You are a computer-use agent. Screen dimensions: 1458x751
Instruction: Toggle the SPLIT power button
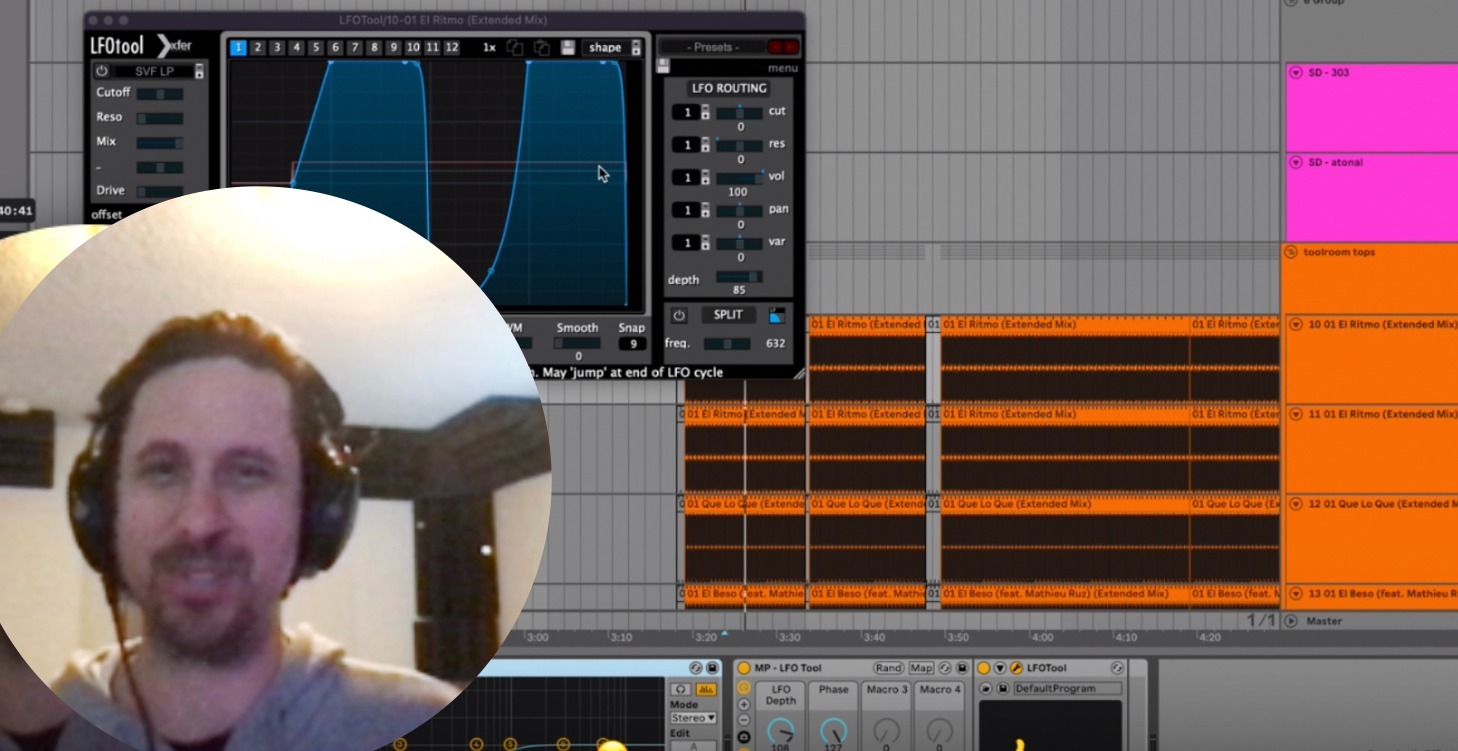679,315
